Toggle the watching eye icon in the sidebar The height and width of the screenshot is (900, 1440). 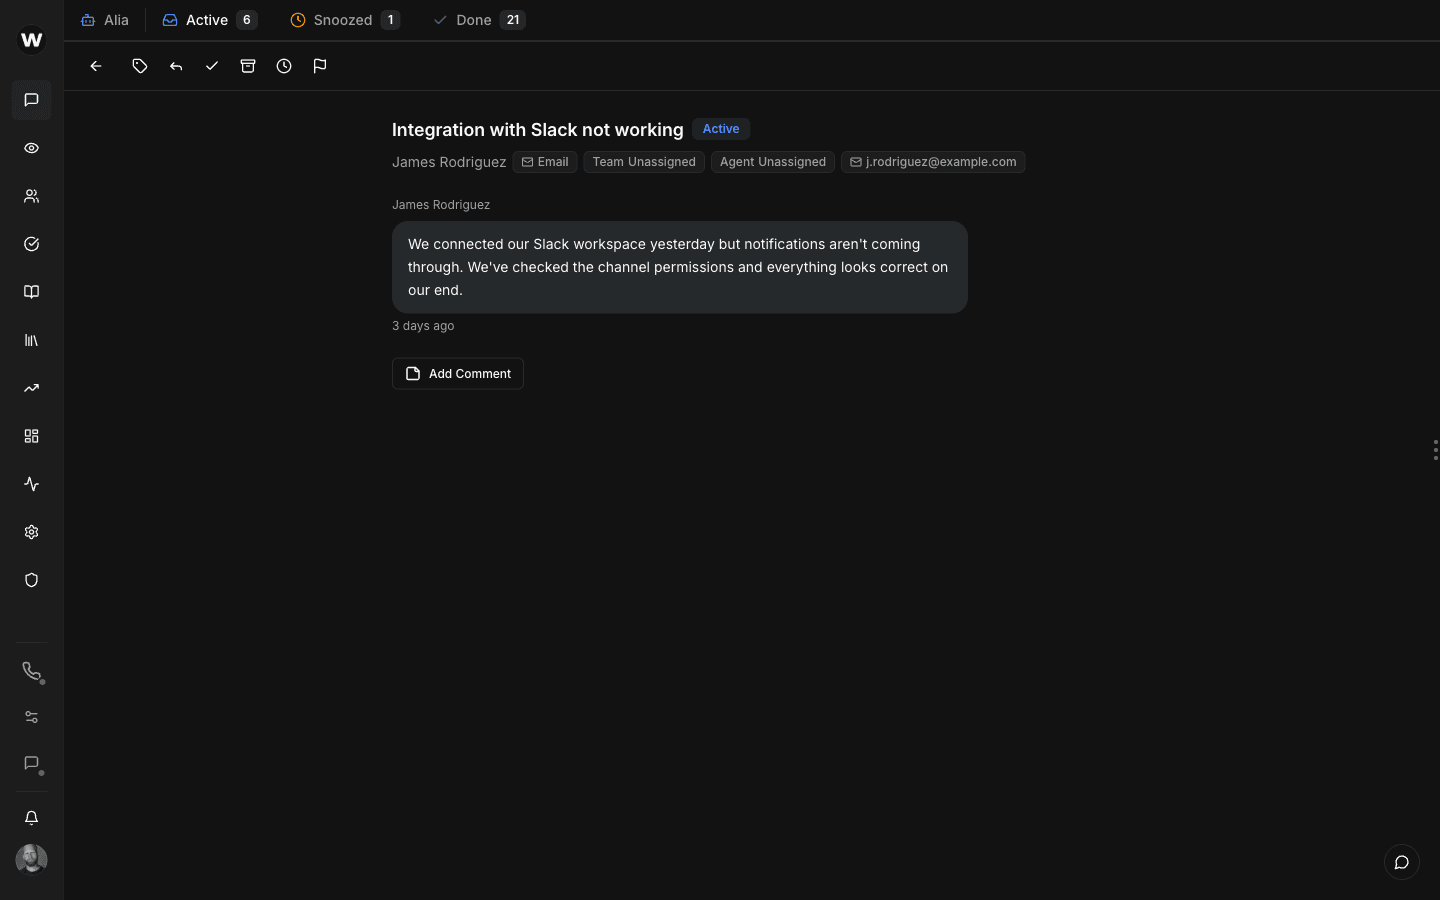point(31,147)
